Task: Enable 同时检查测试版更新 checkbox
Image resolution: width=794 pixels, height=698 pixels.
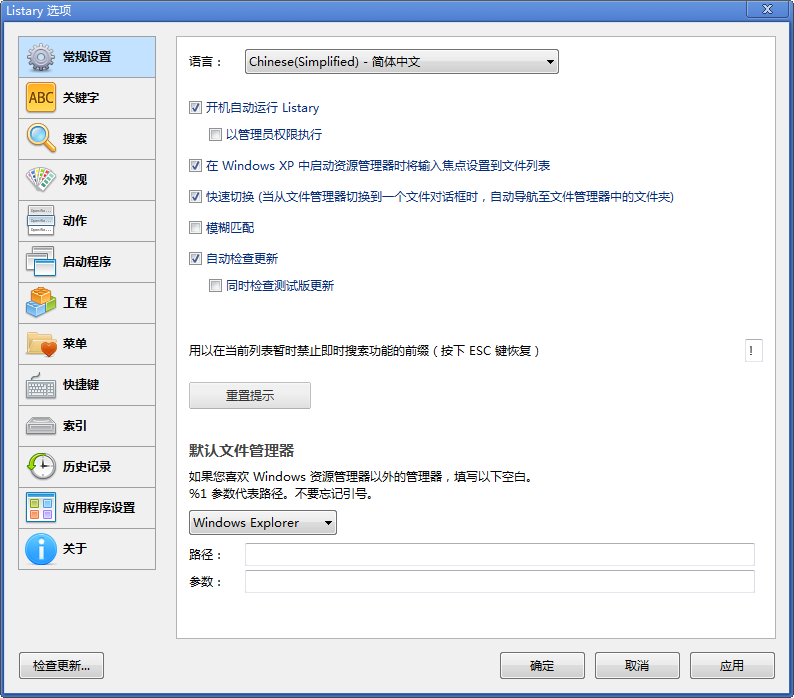Action: (x=215, y=285)
